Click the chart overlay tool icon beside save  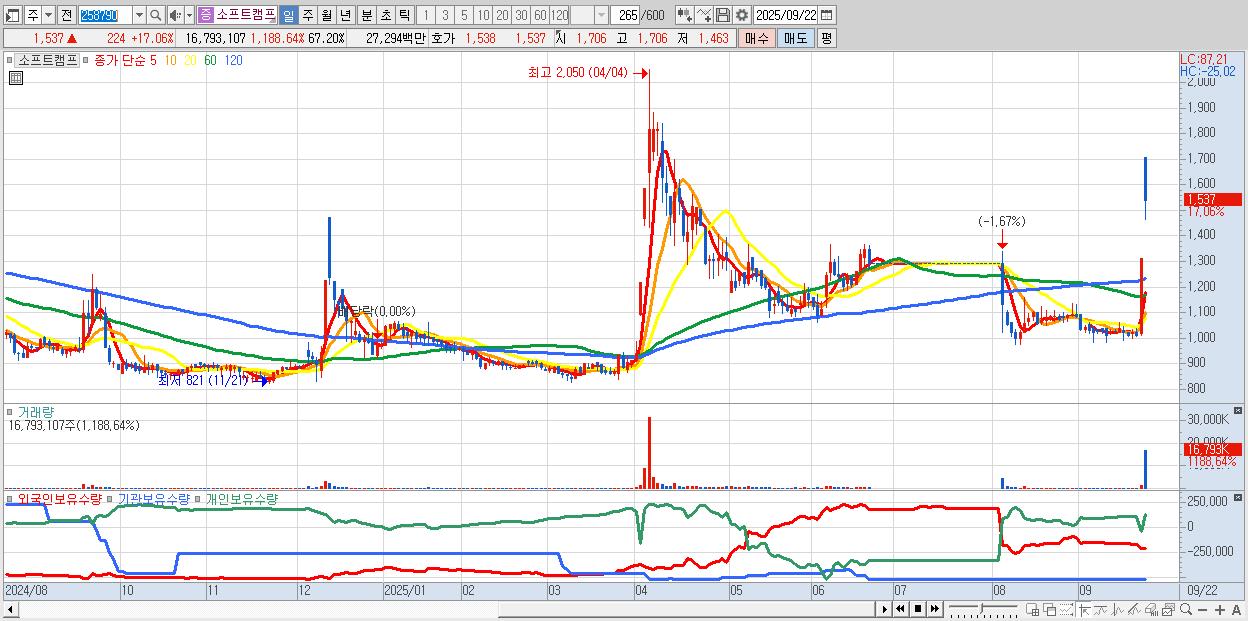click(704, 15)
